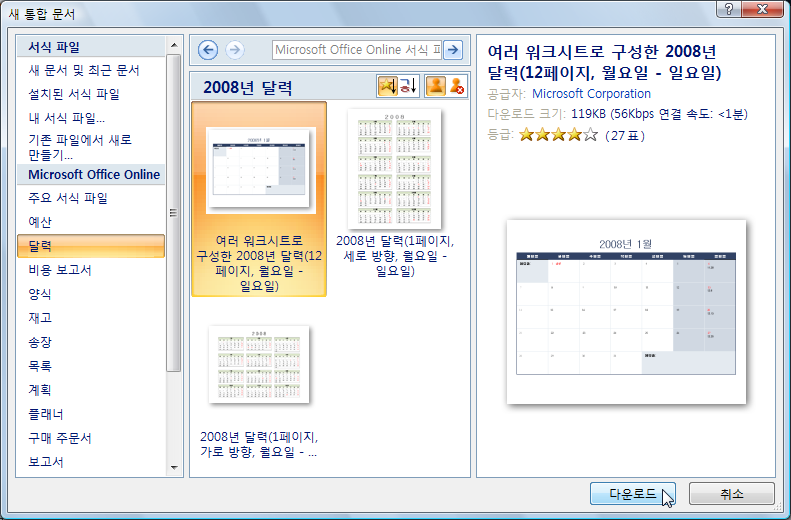Screen dimensions: 791x520
Task: Open the 송장 category
Action: pyautogui.click(x=40, y=342)
